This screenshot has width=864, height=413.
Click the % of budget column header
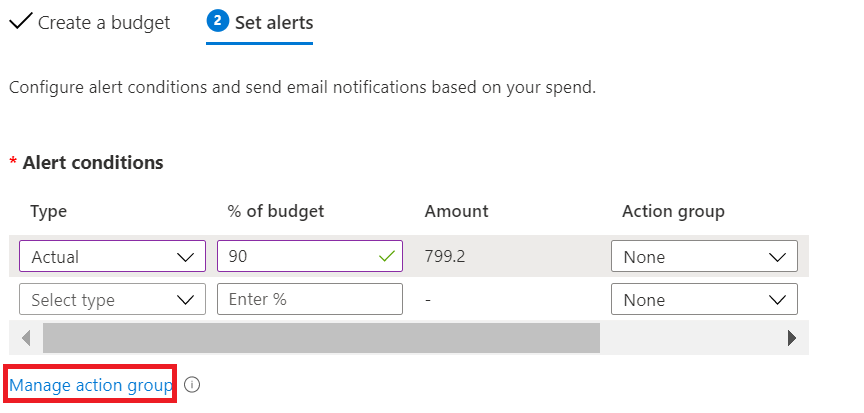tap(276, 211)
